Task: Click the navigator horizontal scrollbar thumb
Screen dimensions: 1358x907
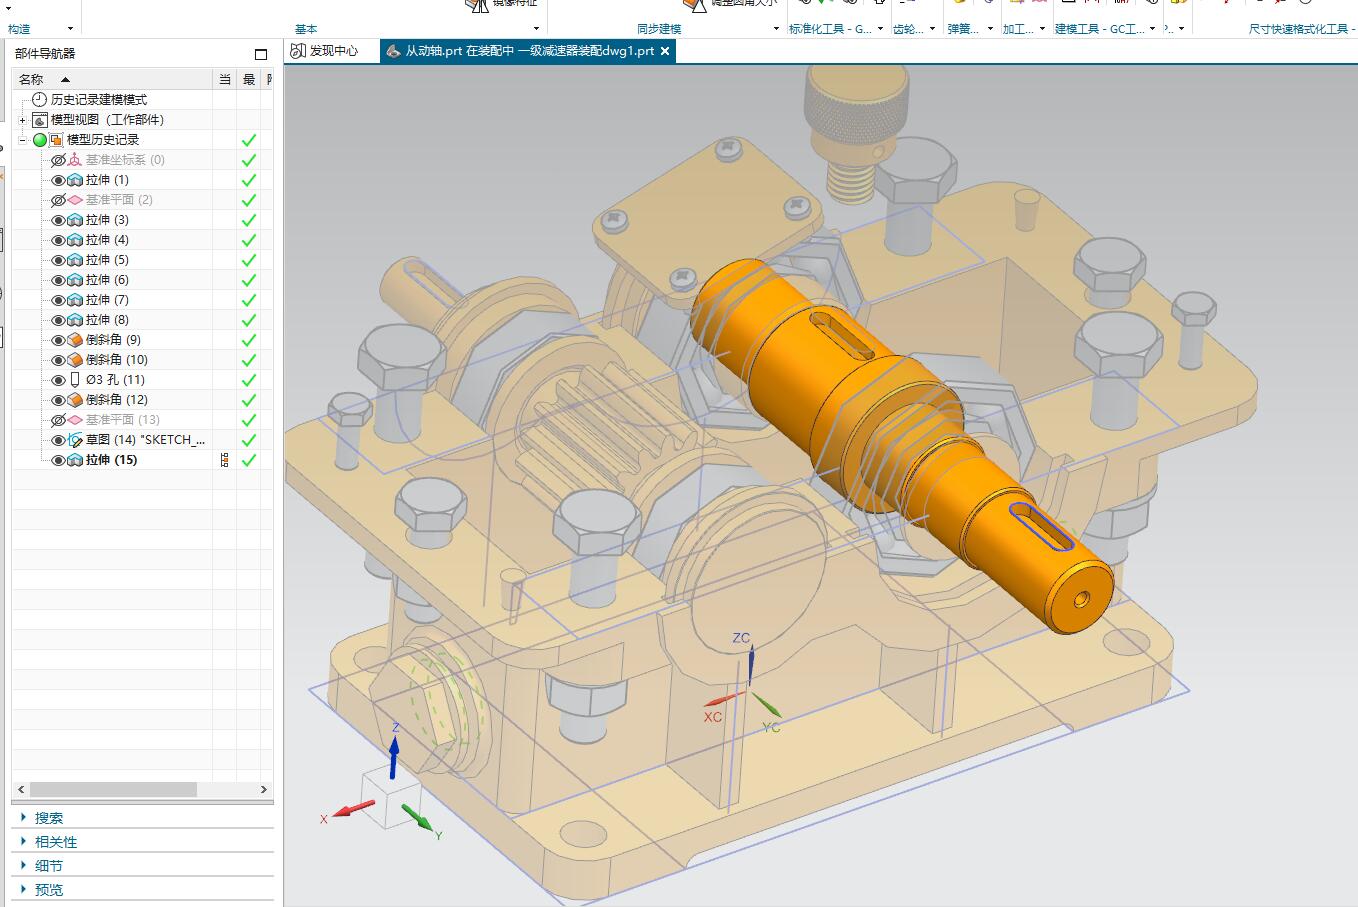Action: pyautogui.click(x=113, y=789)
